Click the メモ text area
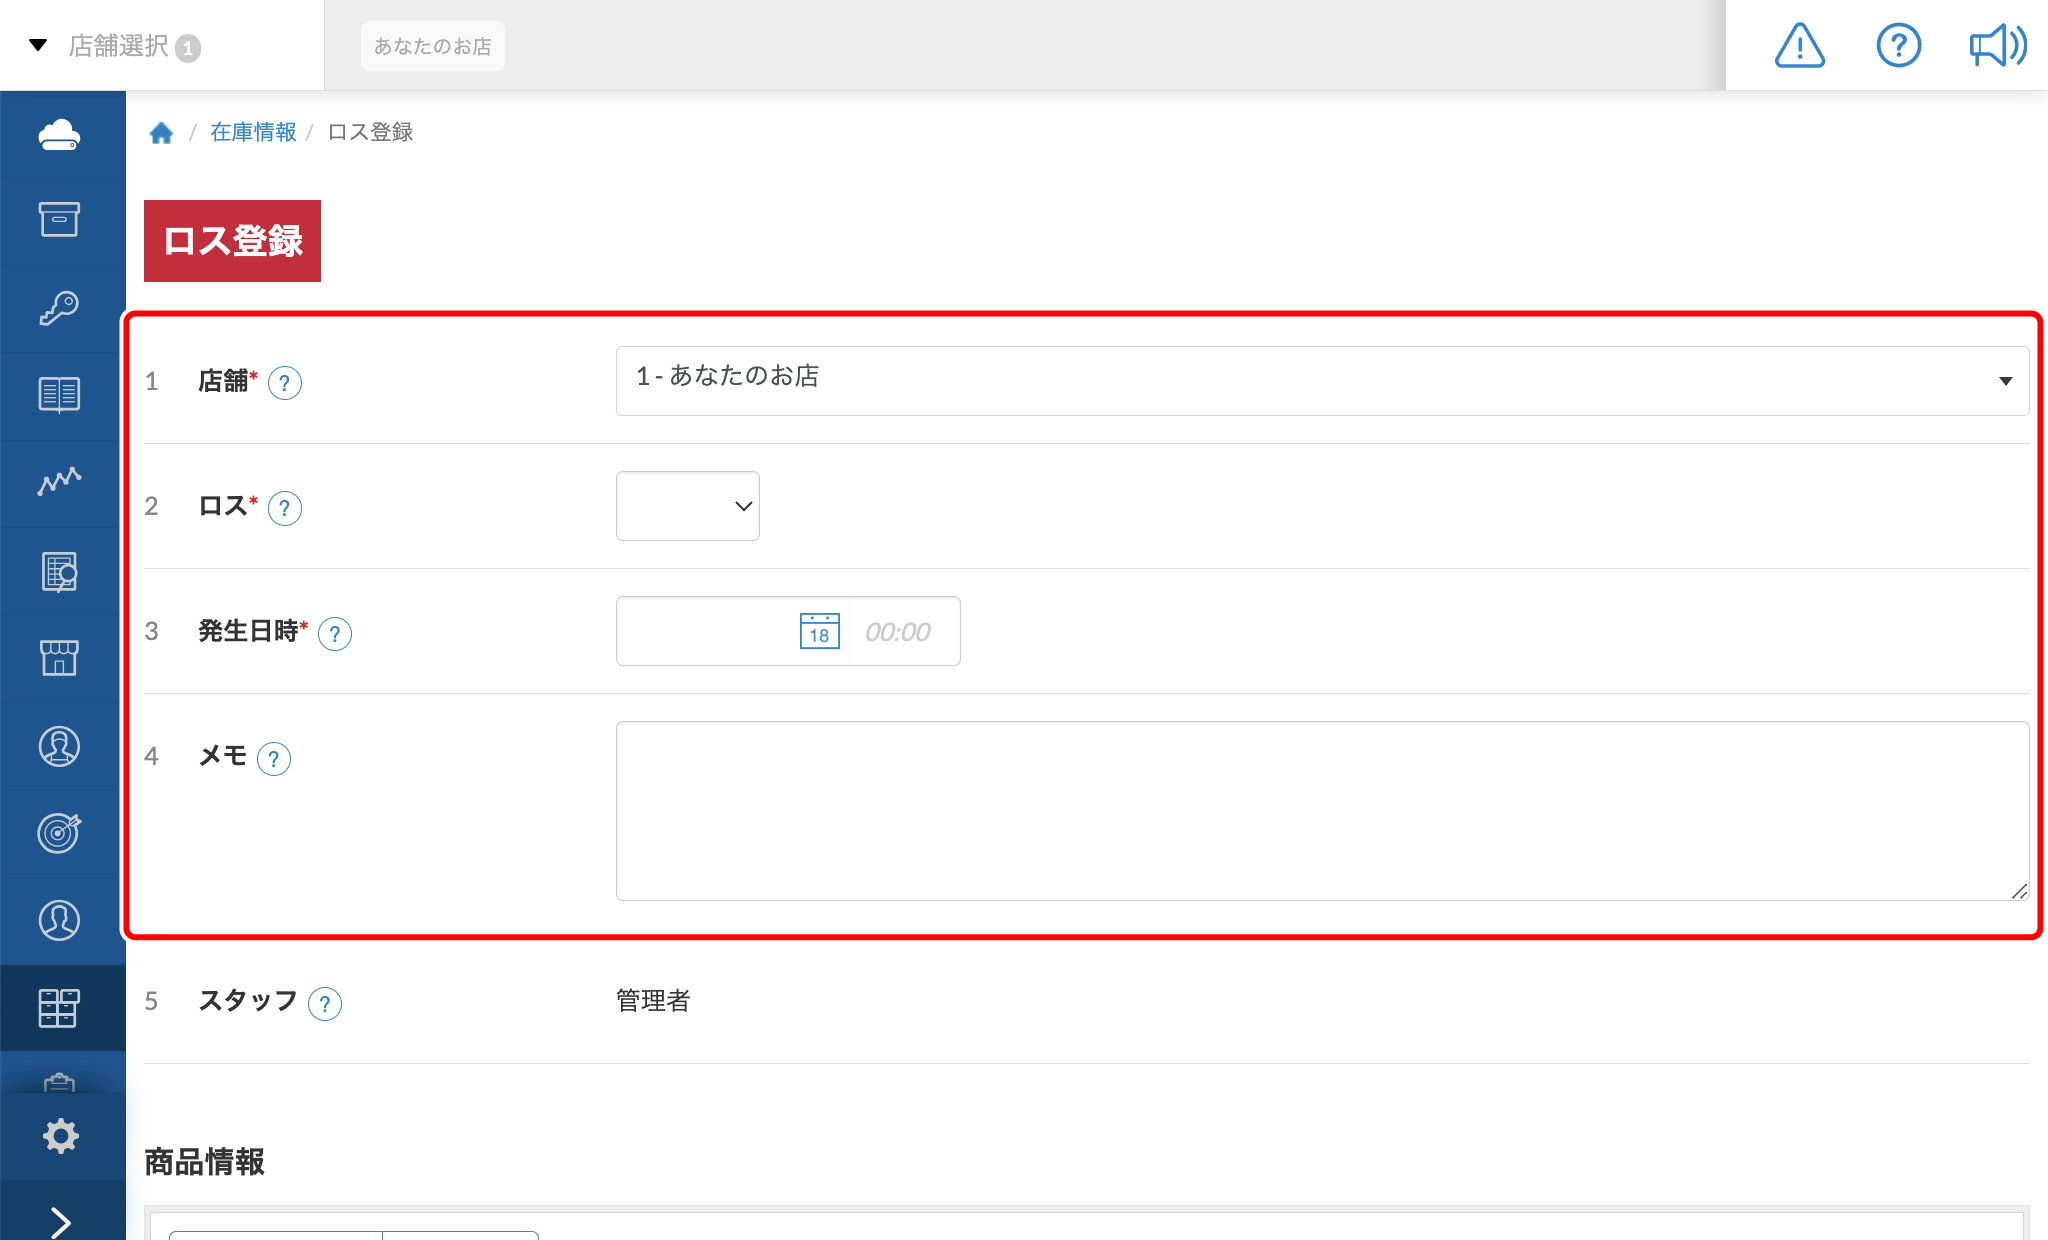 point(1321,810)
